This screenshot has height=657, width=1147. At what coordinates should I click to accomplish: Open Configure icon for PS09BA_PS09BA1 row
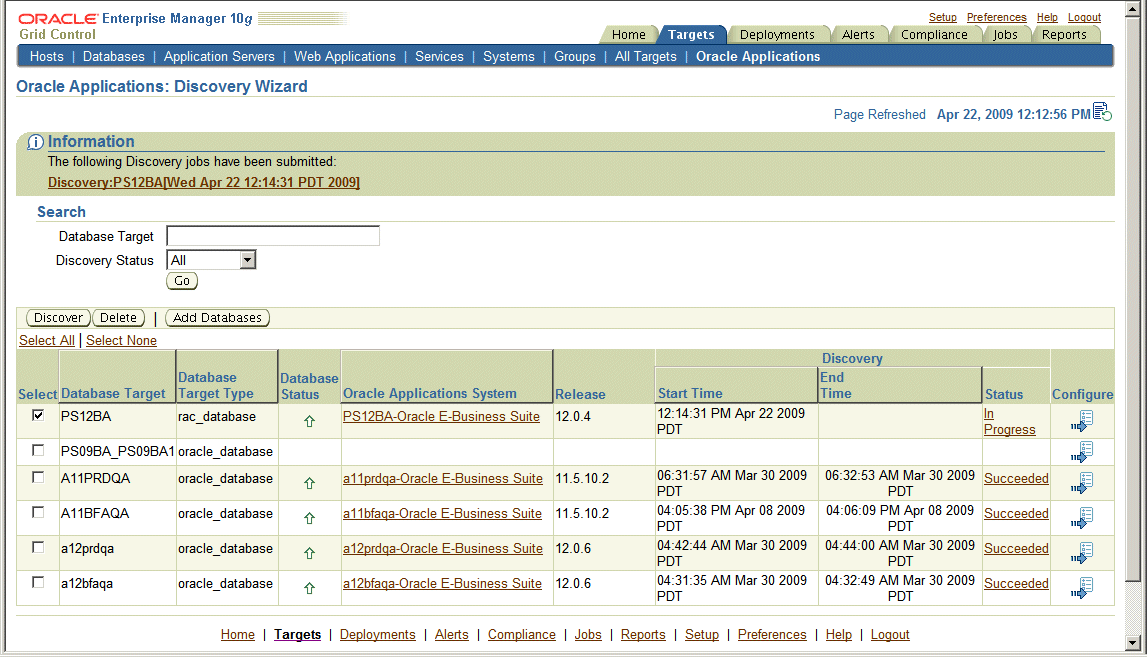[x=1082, y=452]
